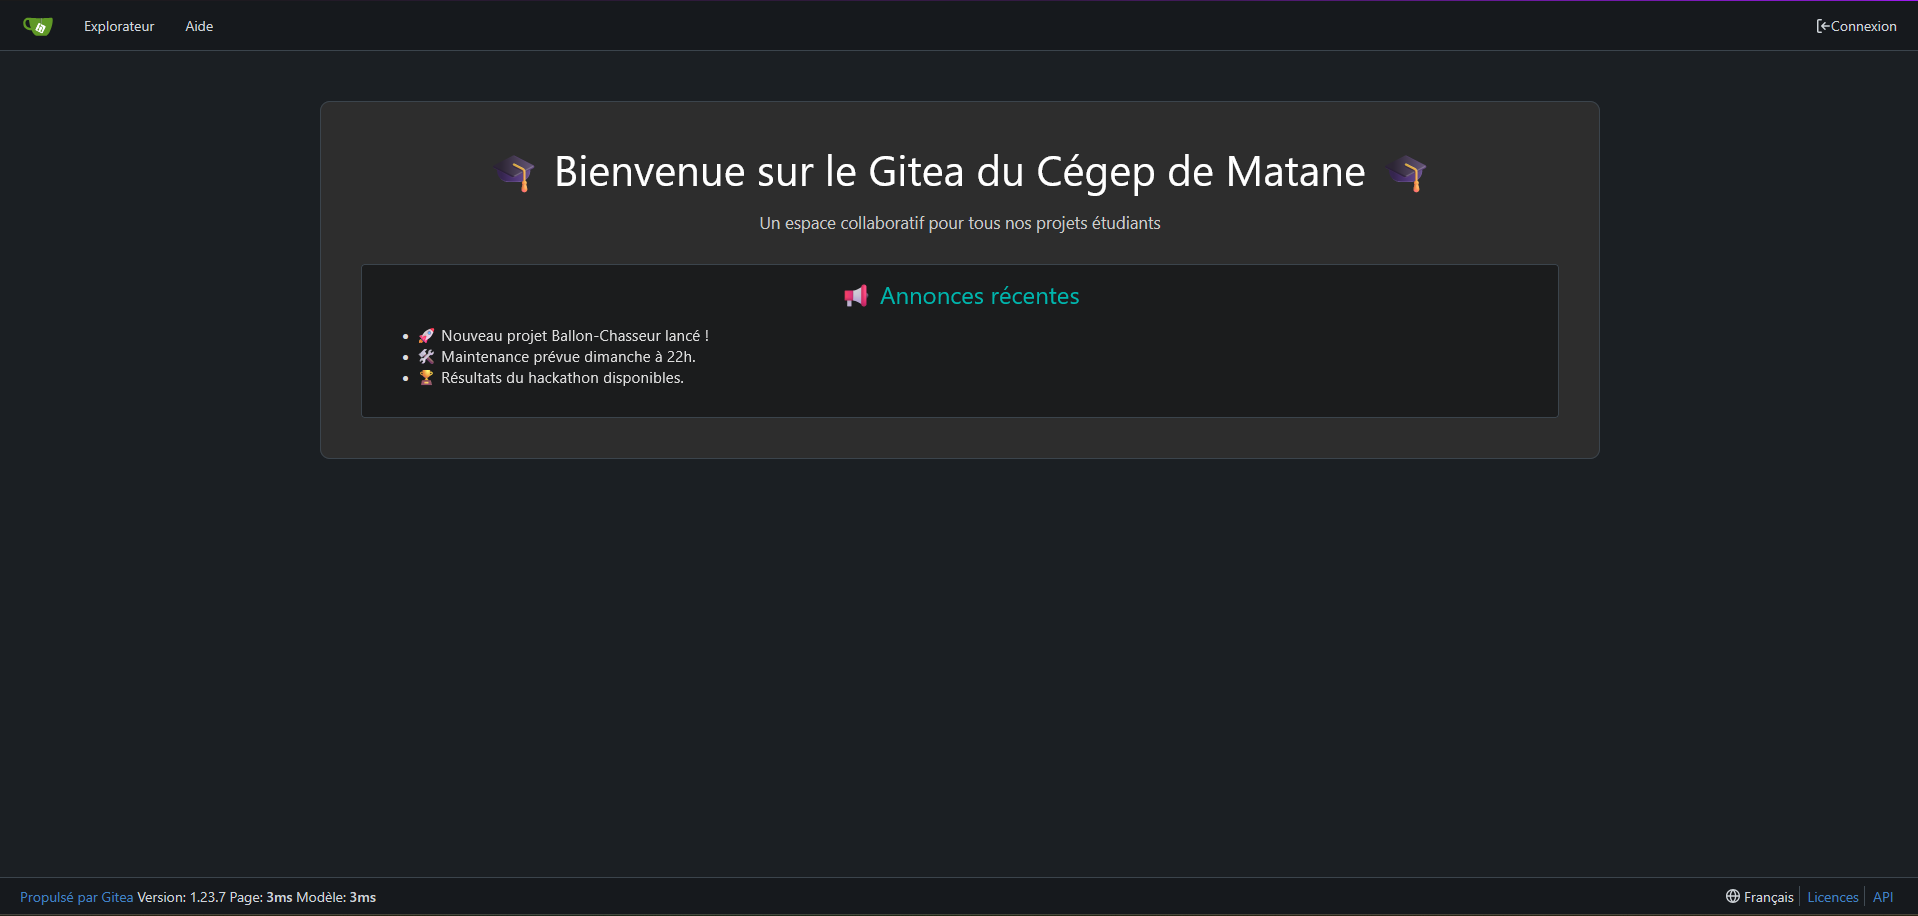Click the sign-in arrow icon beside Connexion
Image resolution: width=1918 pixels, height=916 pixels.
(x=1822, y=26)
